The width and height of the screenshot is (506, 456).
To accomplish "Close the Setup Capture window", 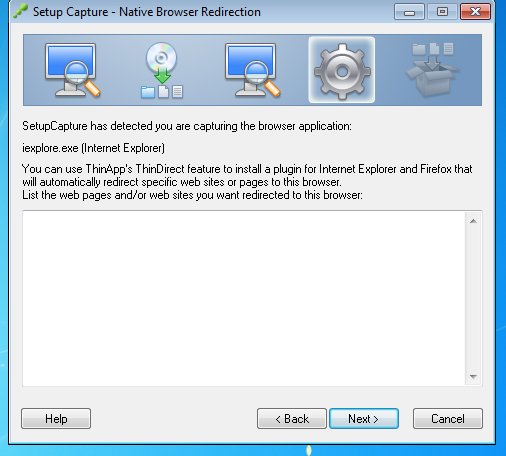I will pos(475,12).
